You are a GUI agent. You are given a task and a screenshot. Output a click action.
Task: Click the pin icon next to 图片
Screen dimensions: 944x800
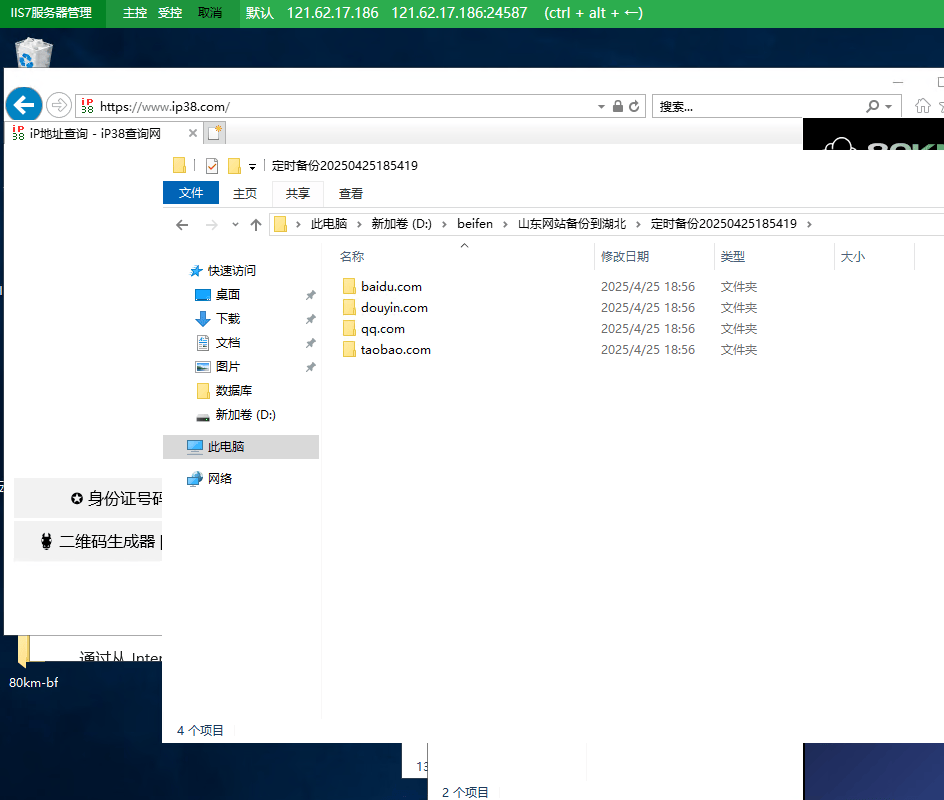[311, 367]
